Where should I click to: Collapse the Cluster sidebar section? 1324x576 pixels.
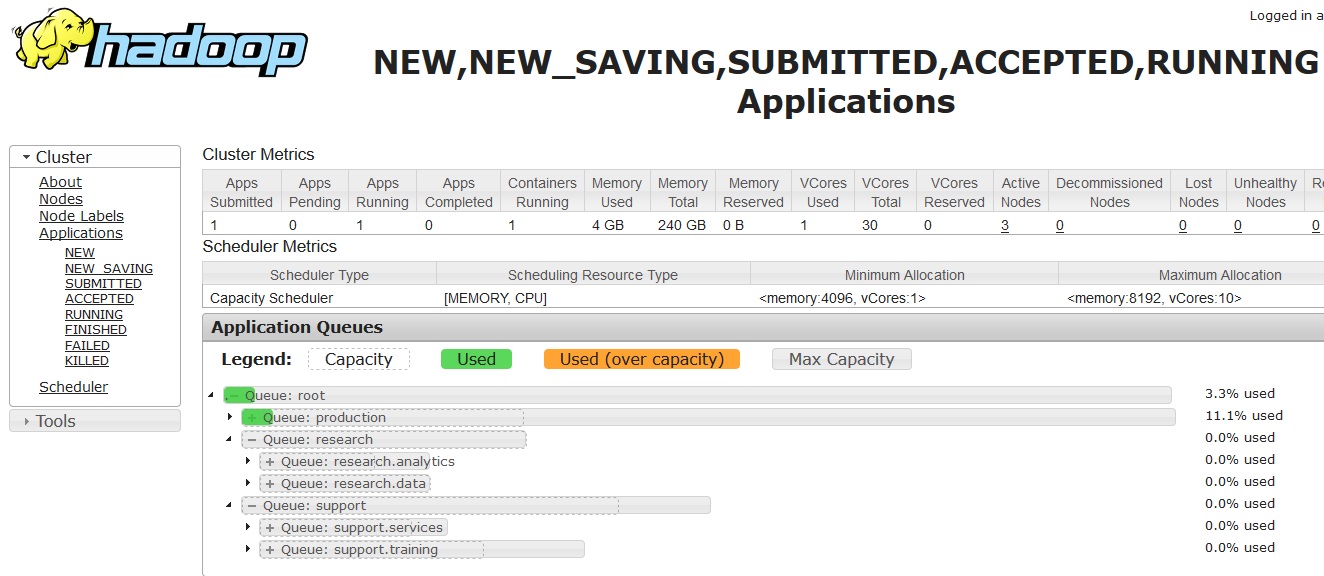95,157
